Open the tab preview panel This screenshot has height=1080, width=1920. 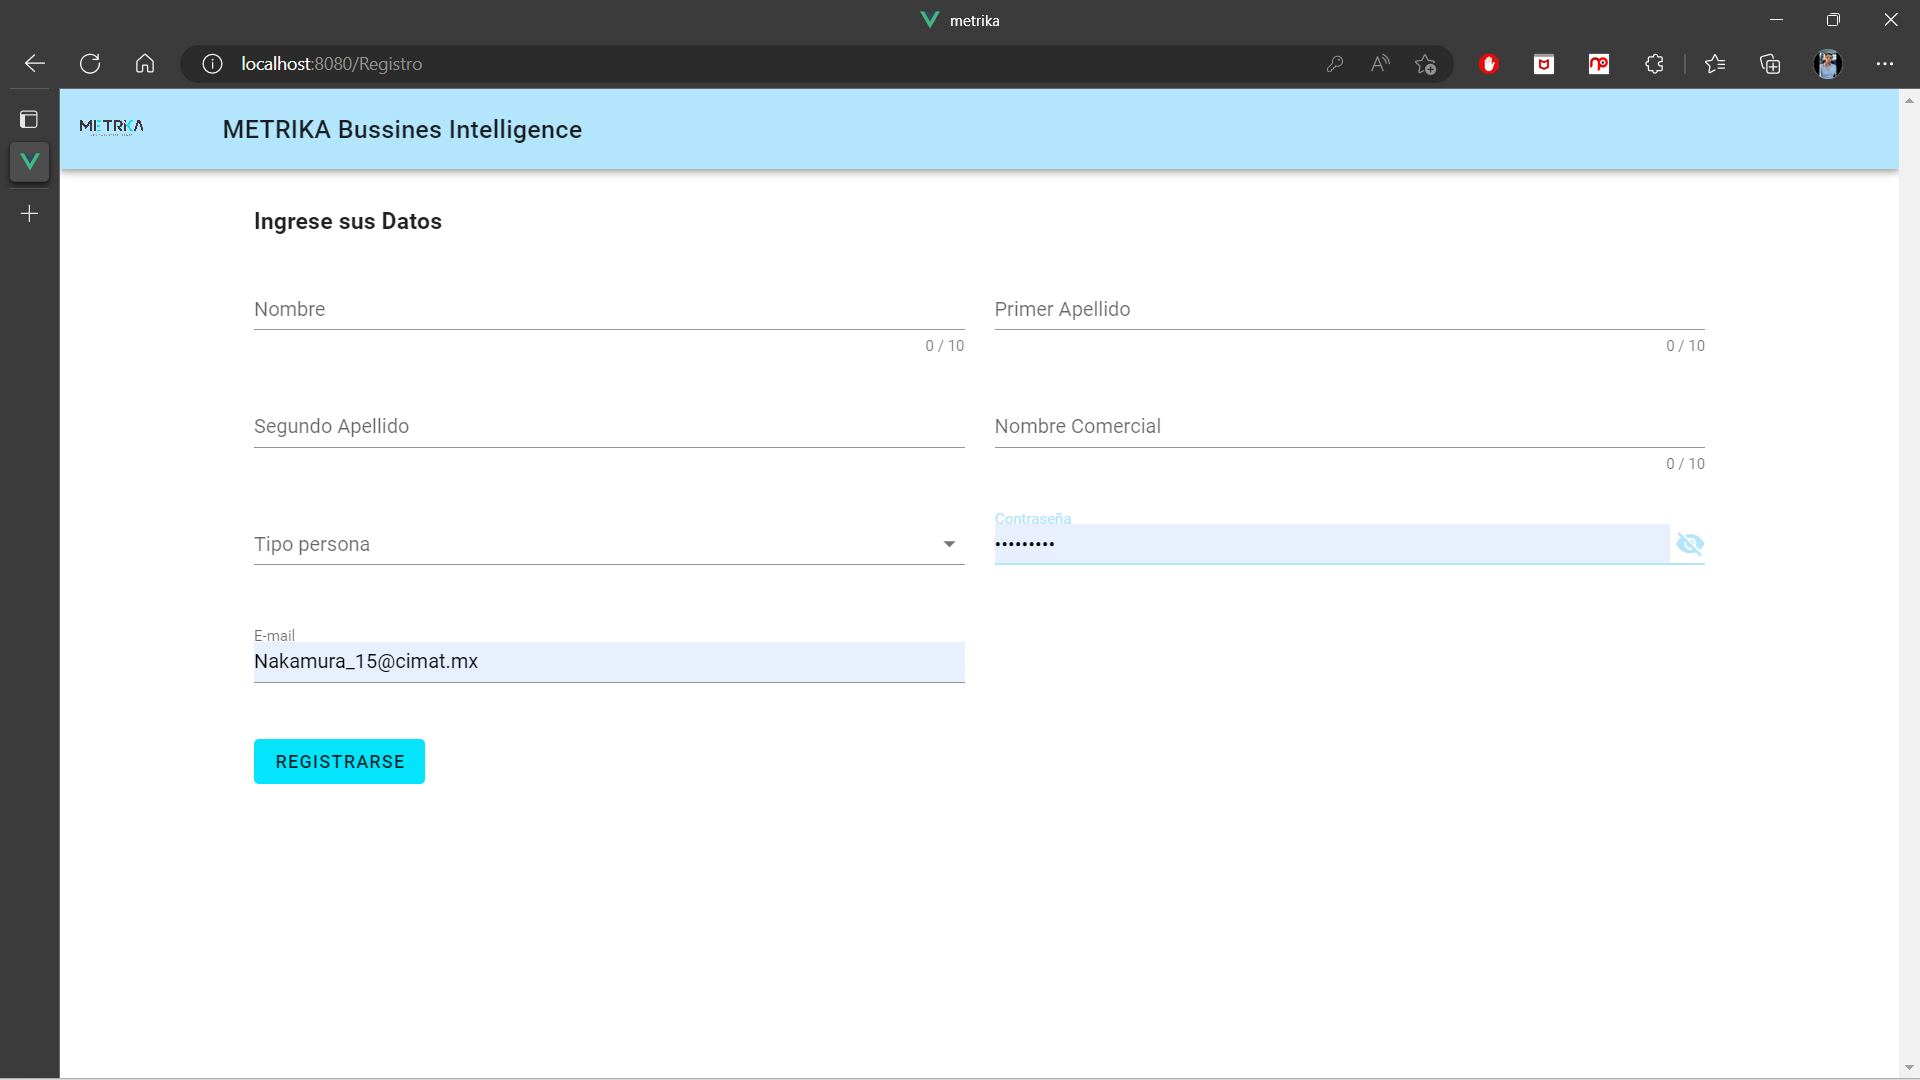29,118
